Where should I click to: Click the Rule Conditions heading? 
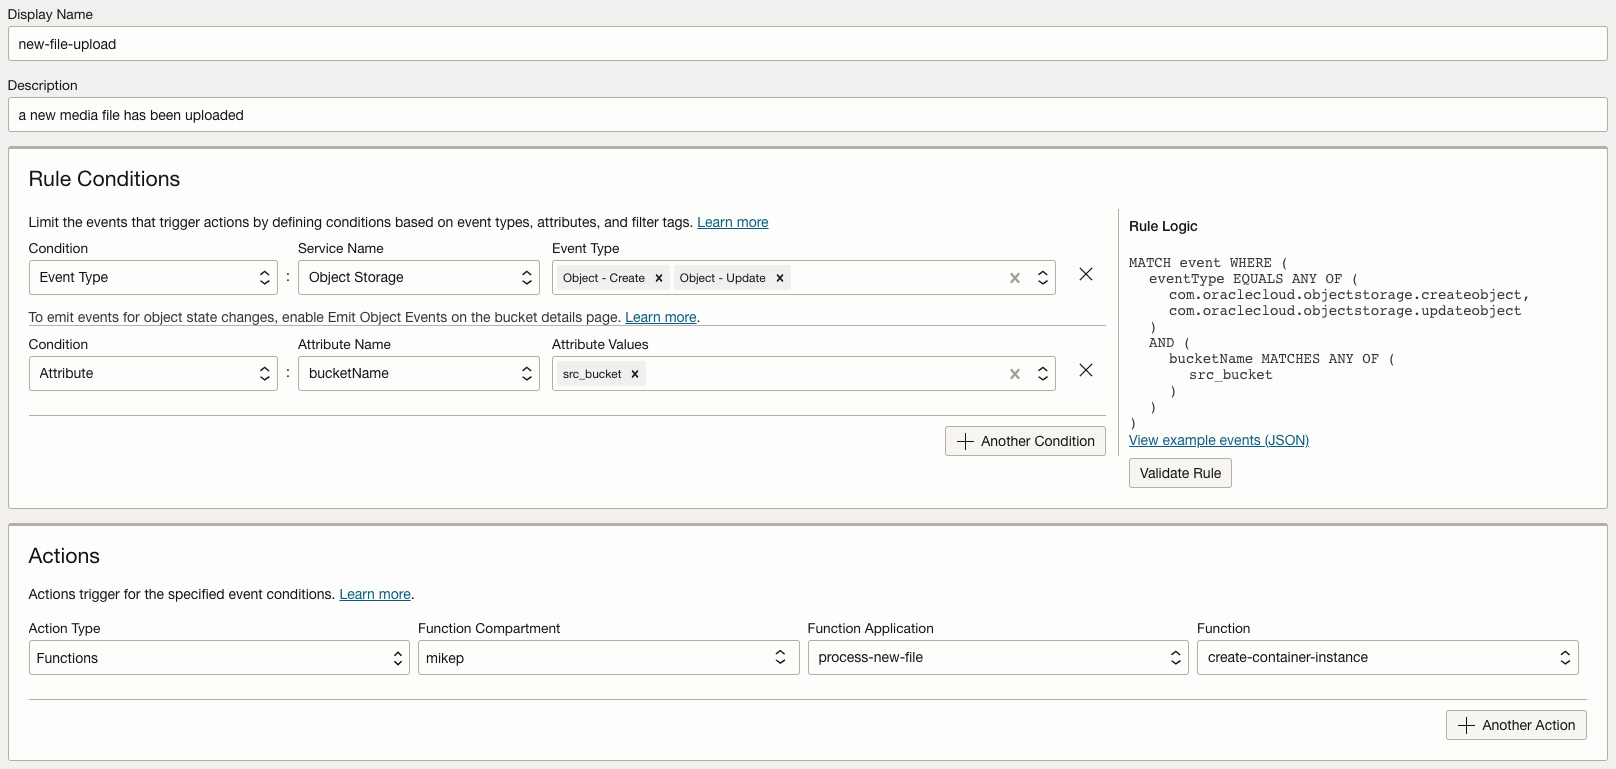(x=104, y=179)
